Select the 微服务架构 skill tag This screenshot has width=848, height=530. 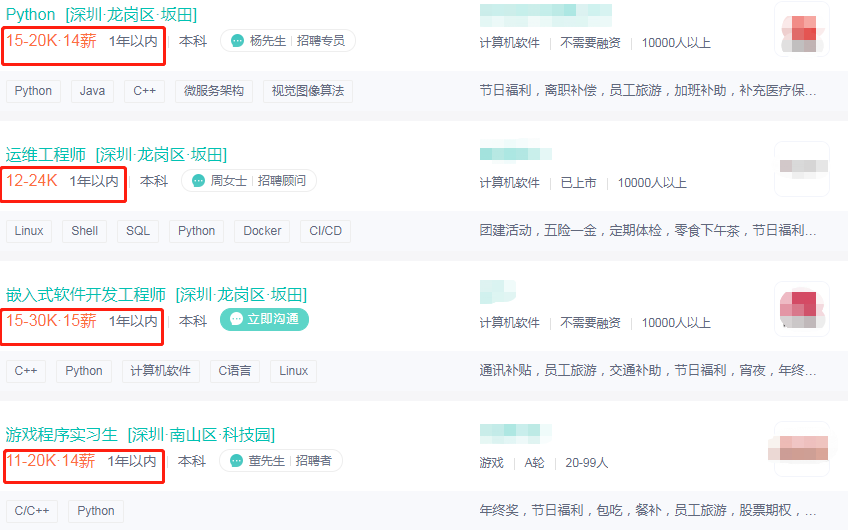point(214,91)
